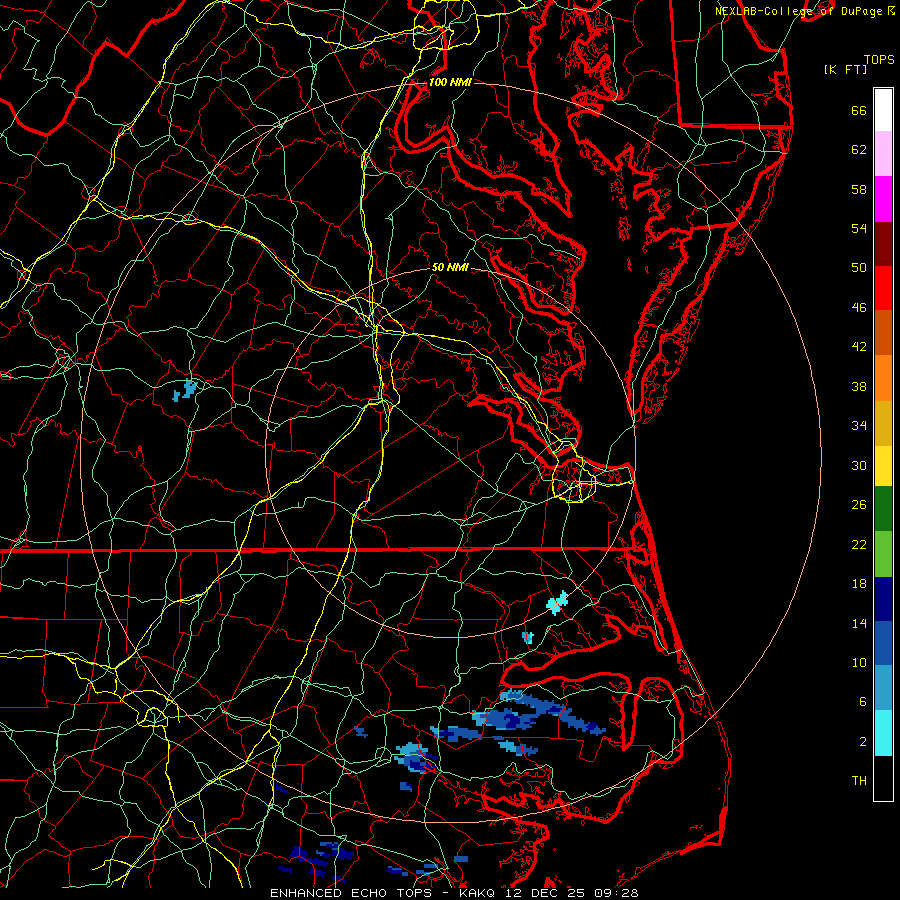Click the '10' legend value
This screenshot has height=900, width=900.
(859, 662)
